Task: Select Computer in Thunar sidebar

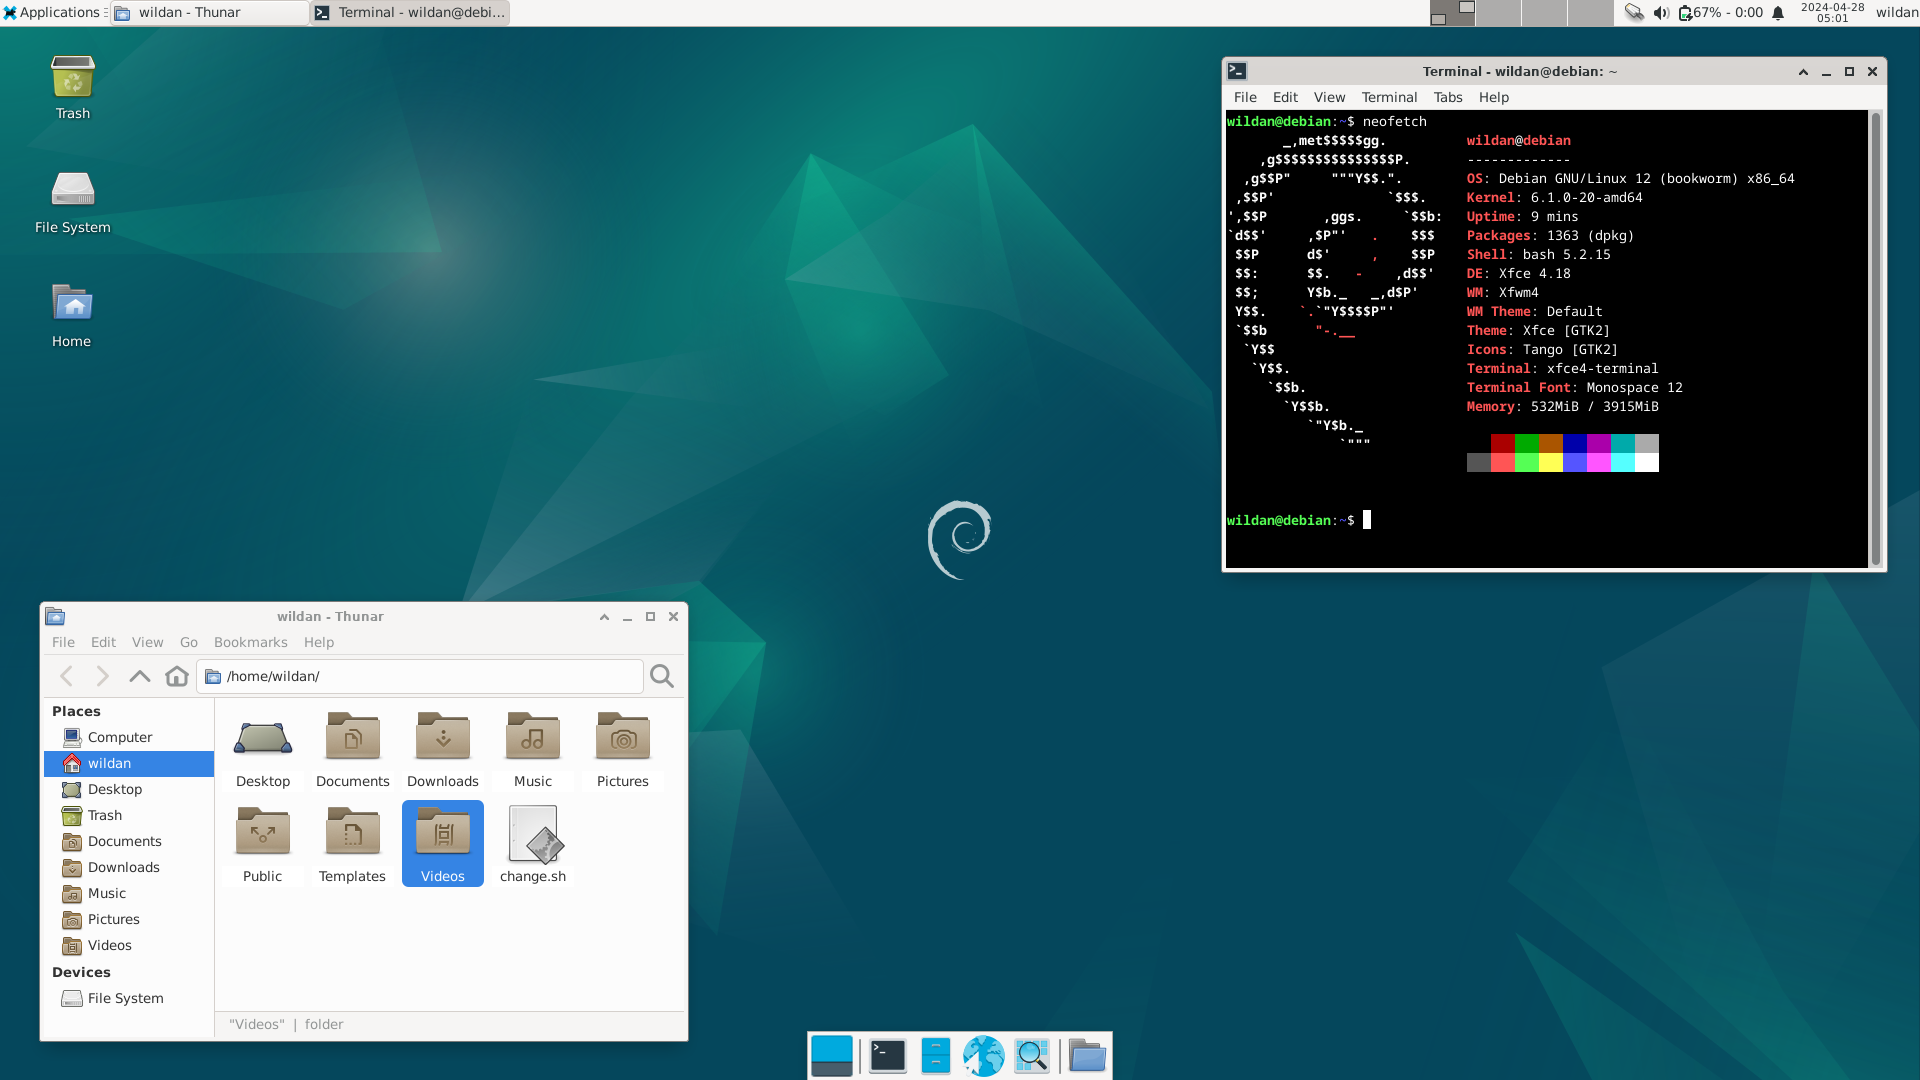Action: 129,737
